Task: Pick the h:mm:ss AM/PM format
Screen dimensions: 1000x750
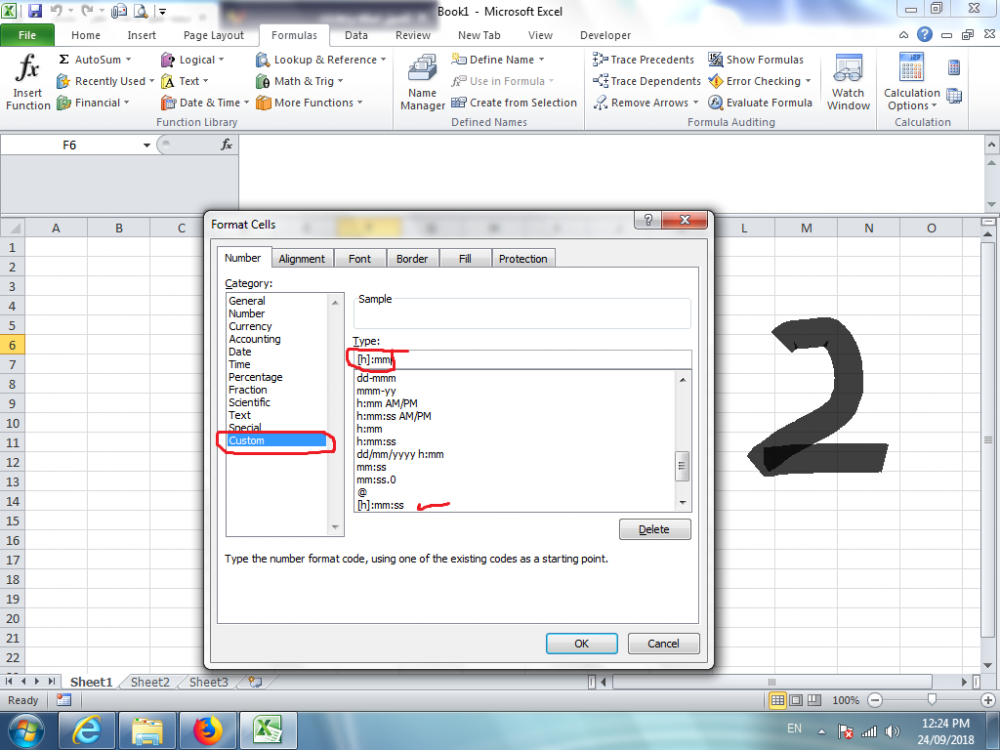Action: pos(394,416)
